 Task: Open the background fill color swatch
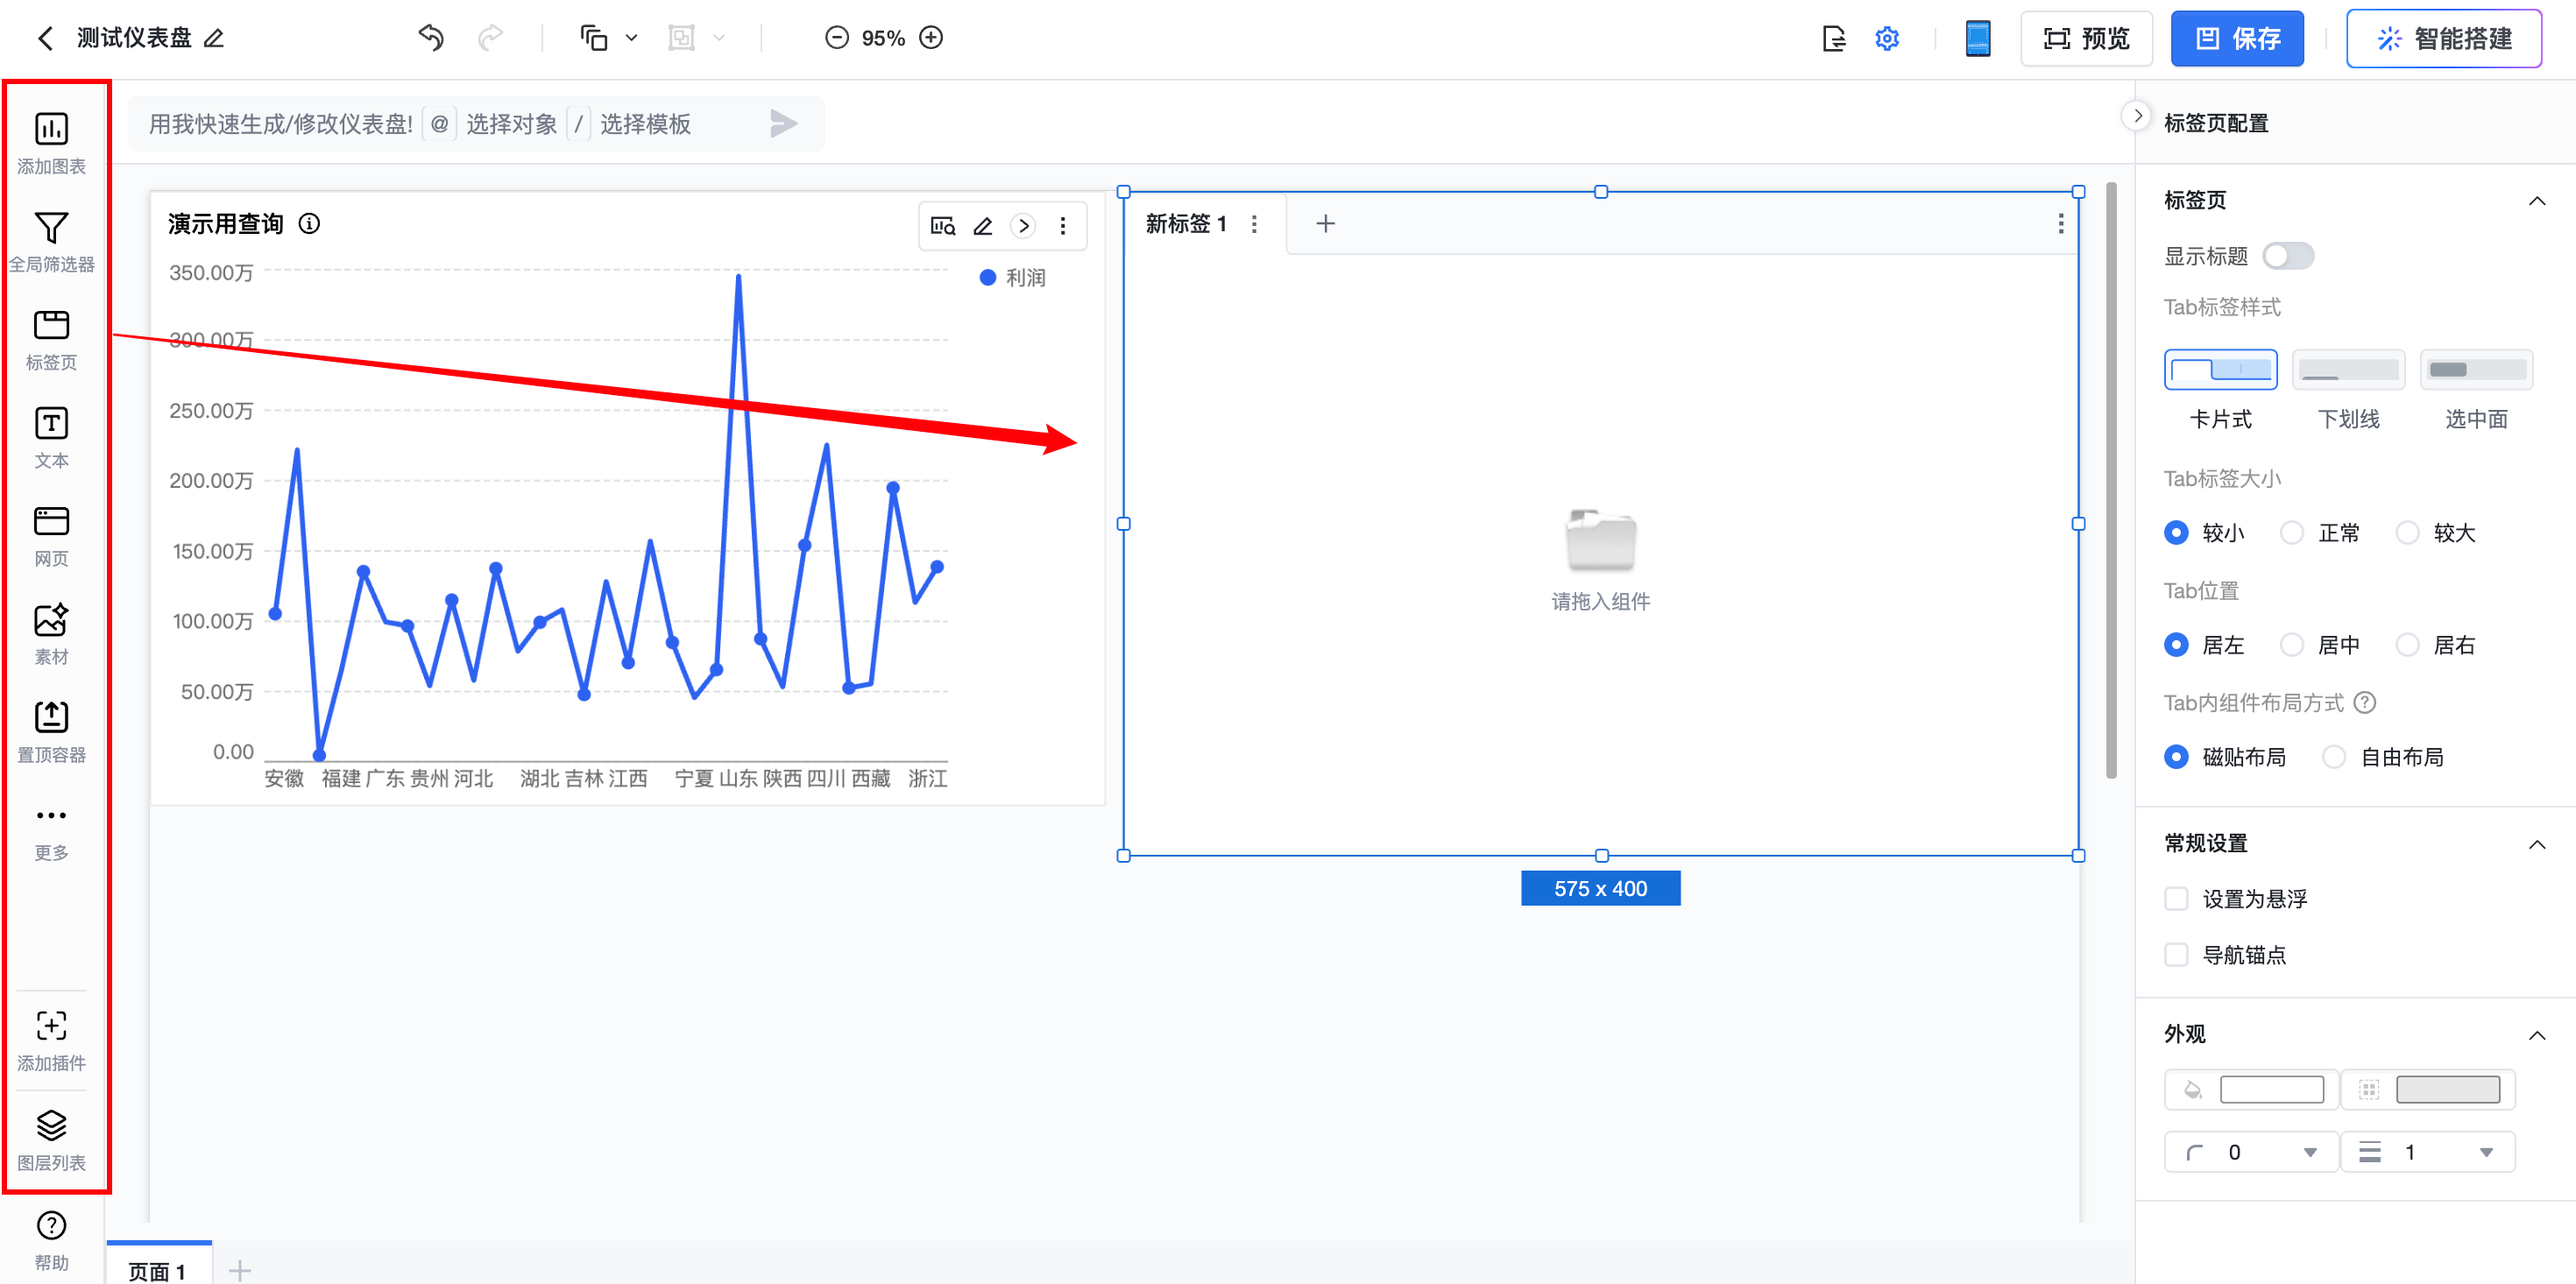click(x=2270, y=1090)
